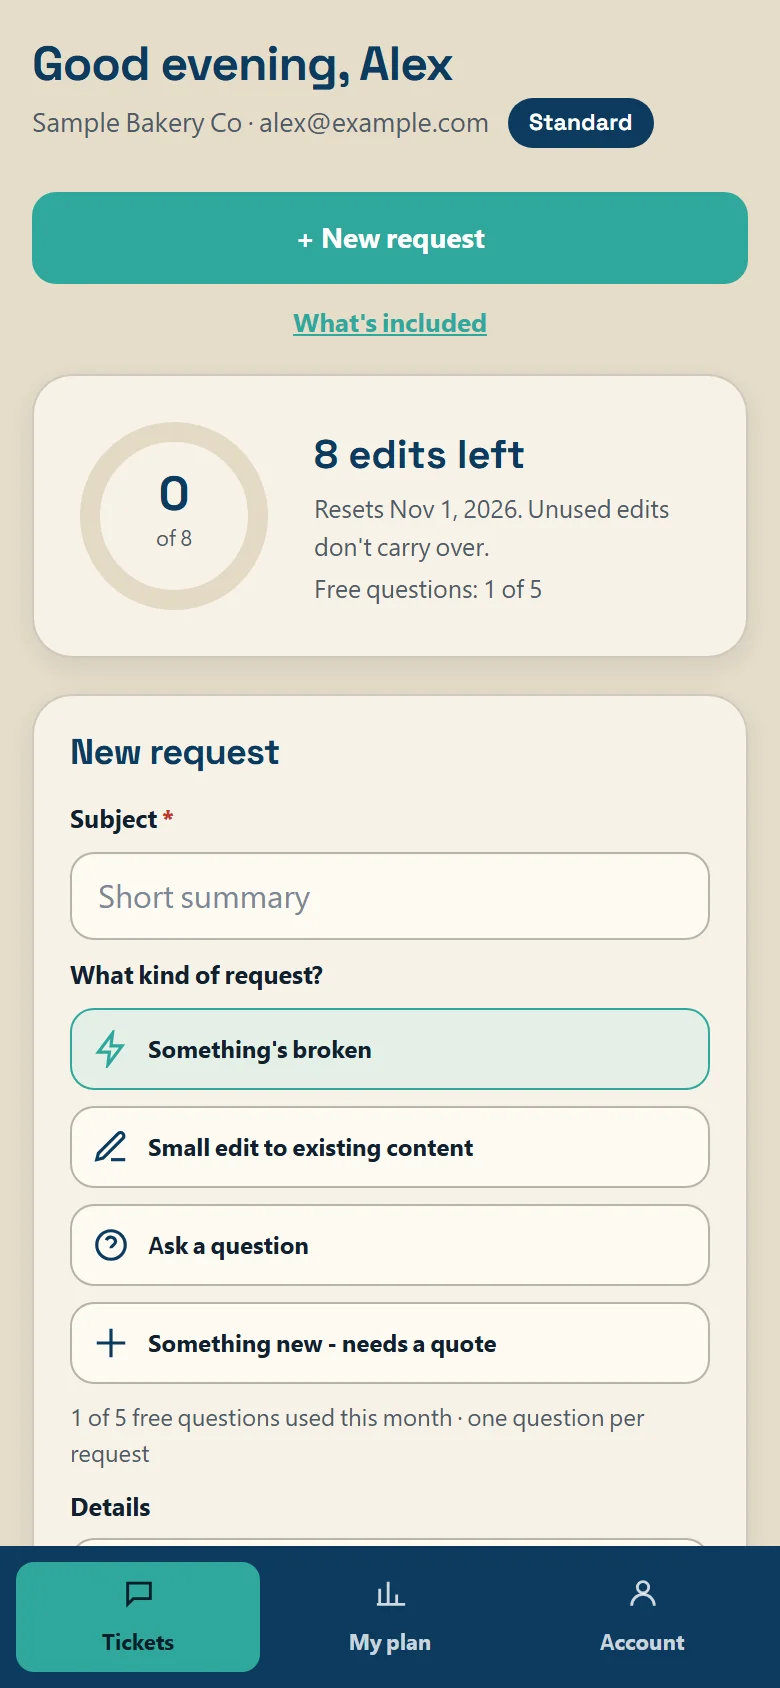
Task: Click the pencil edit icon
Action: (110, 1147)
